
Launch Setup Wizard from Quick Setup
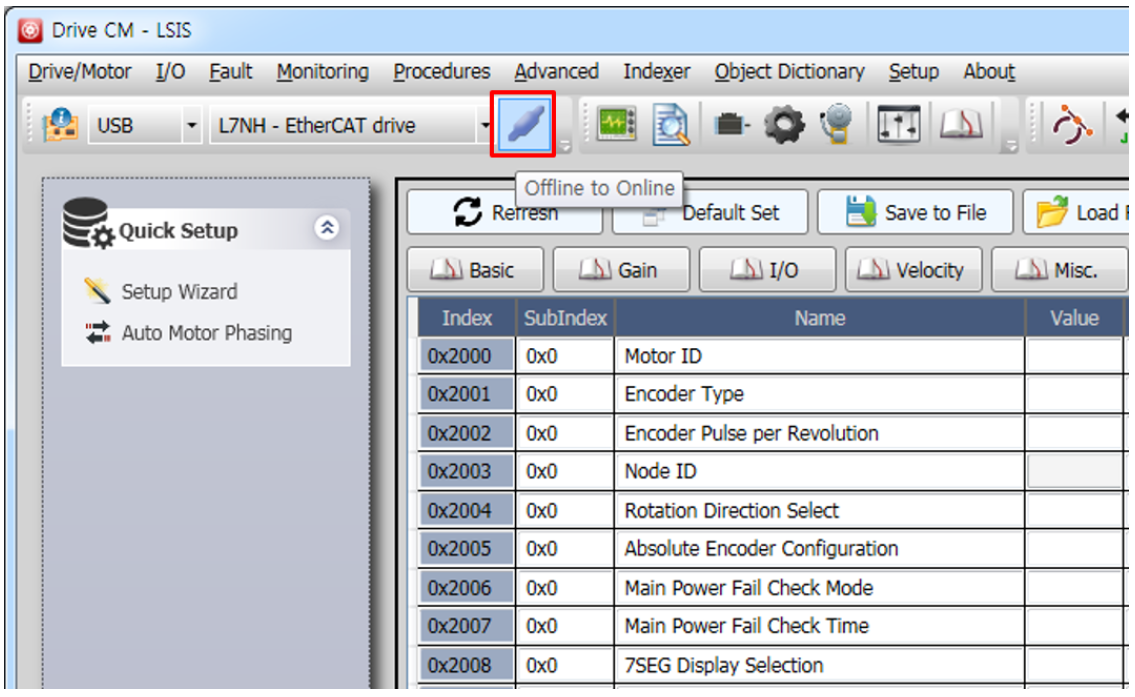pos(179,292)
